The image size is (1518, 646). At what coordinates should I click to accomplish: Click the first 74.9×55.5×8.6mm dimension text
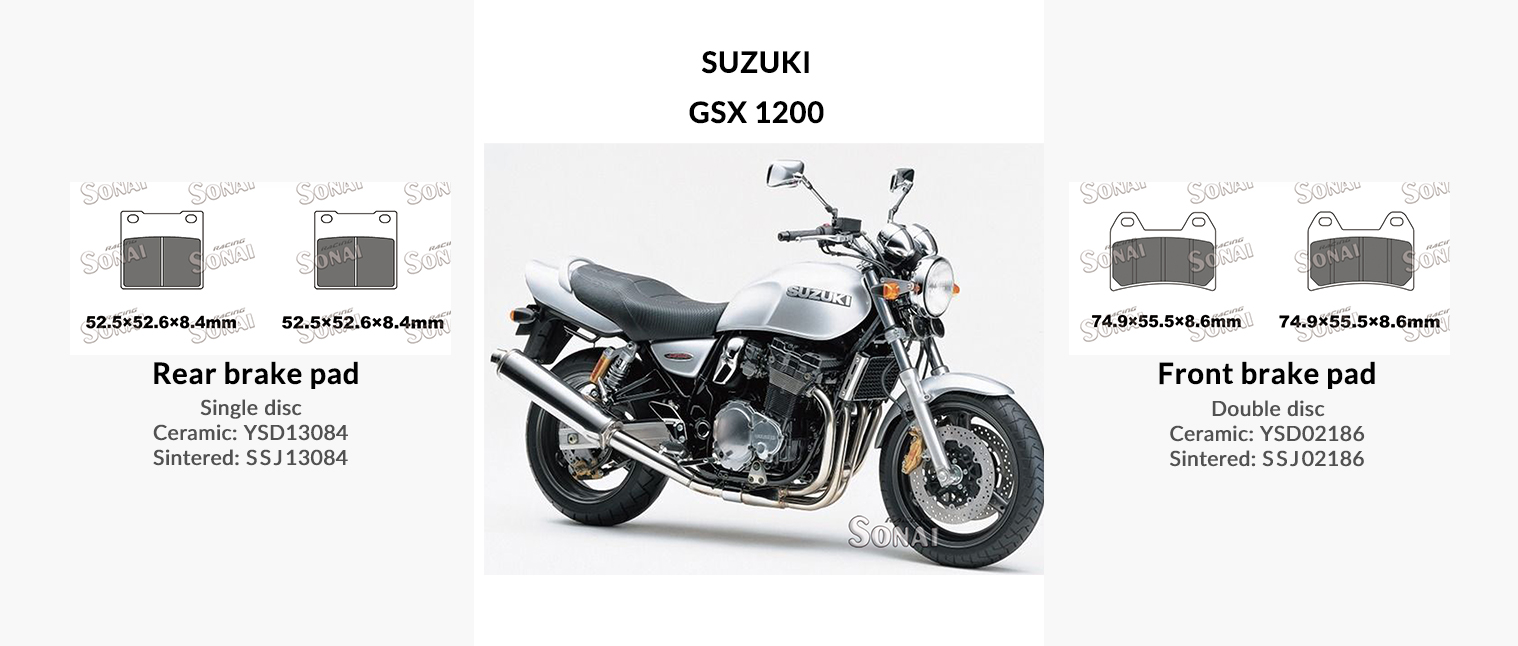pos(1166,321)
